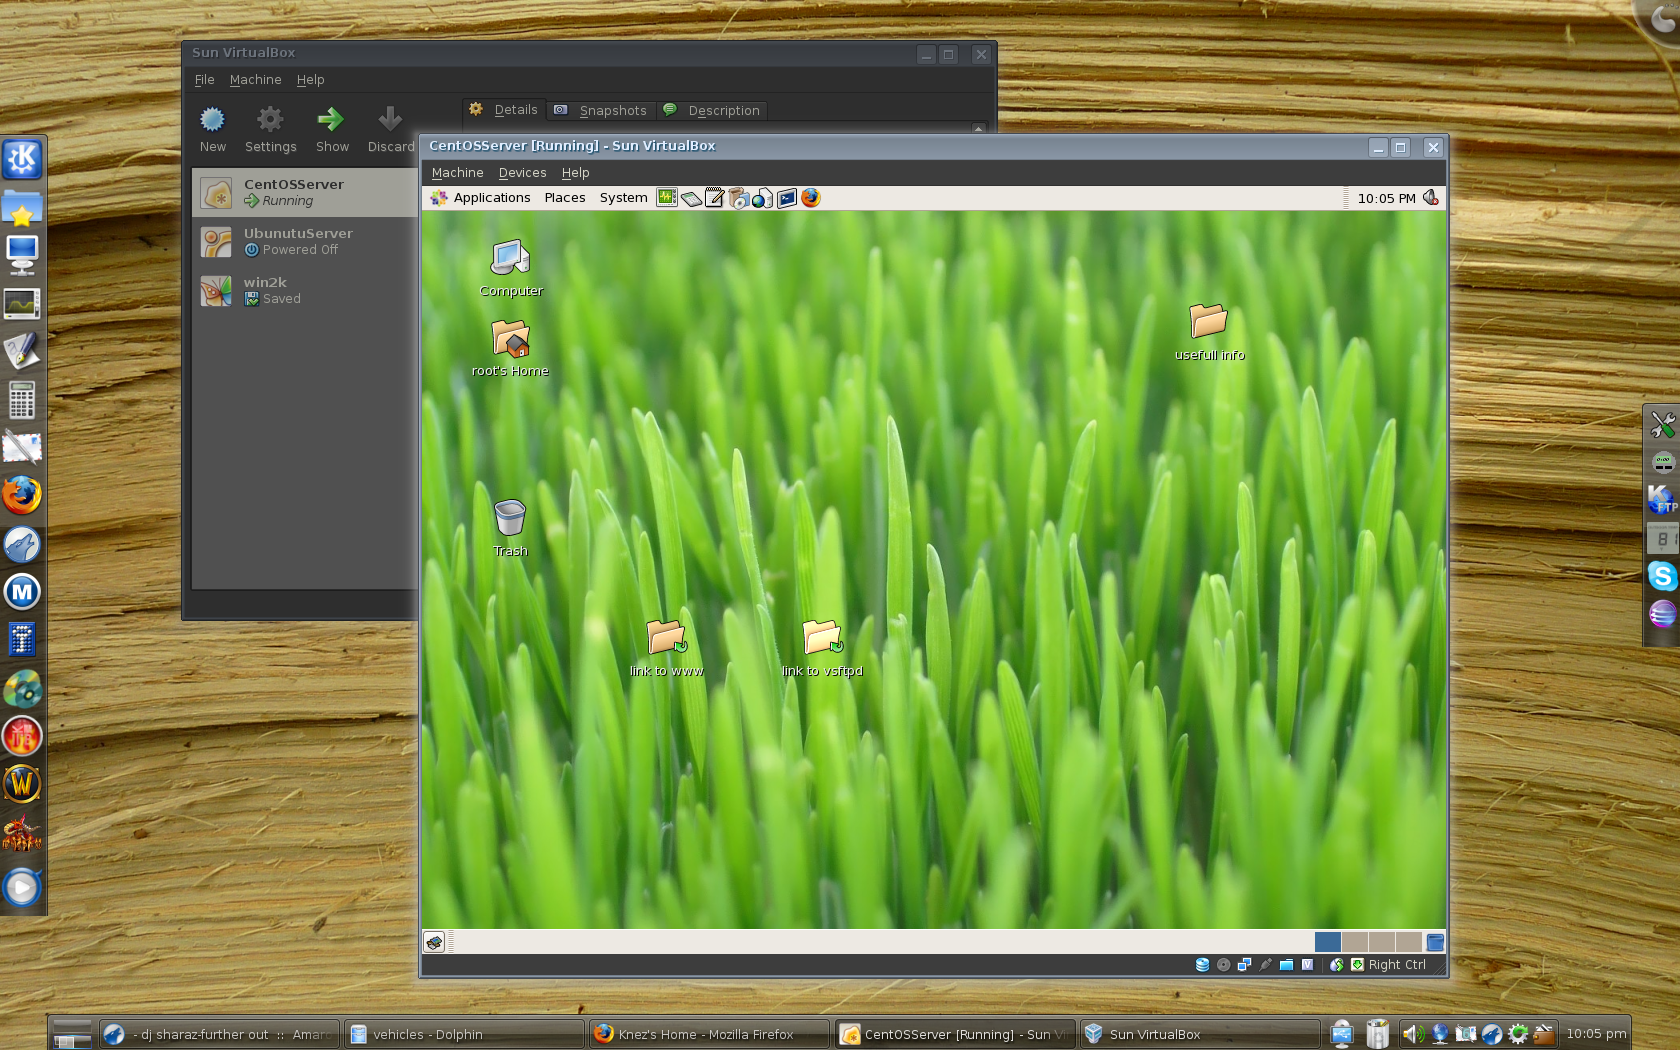The image size is (1680, 1050).
Task: Click the USB devices status bar icon
Action: pyautogui.click(x=1265, y=965)
